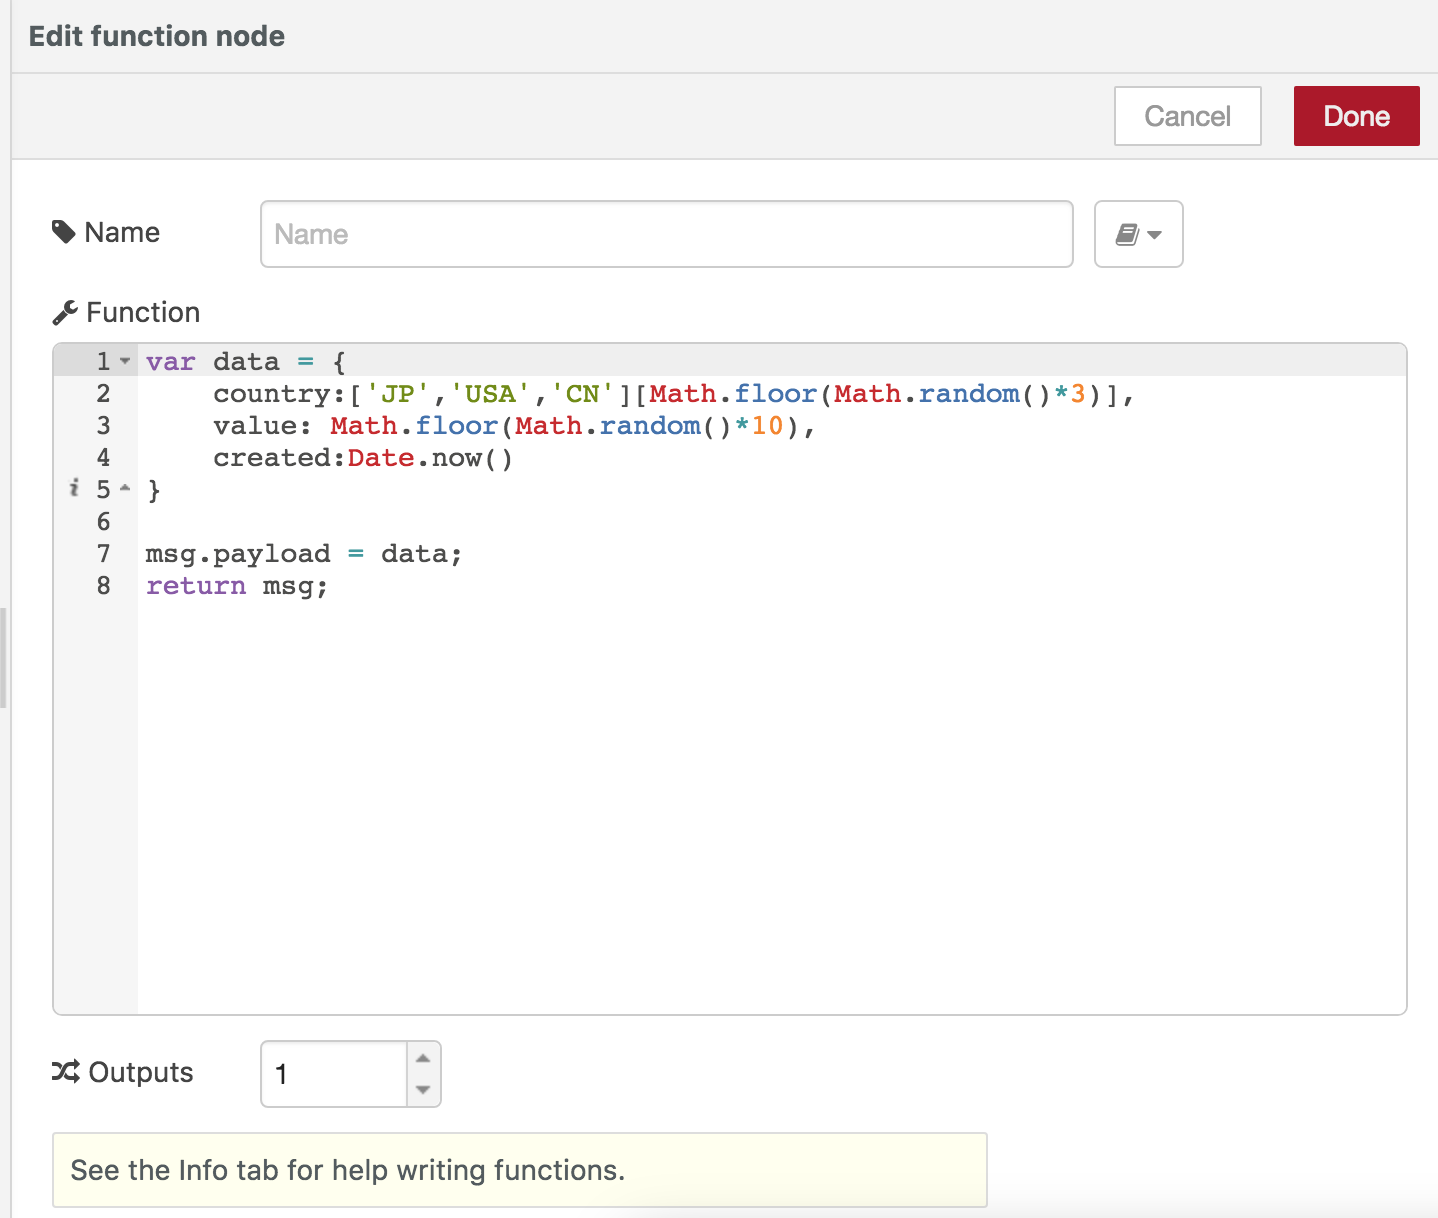Image resolution: width=1438 pixels, height=1218 pixels.
Task: Click the fold end marker on line 5
Action: [x=126, y=488]
